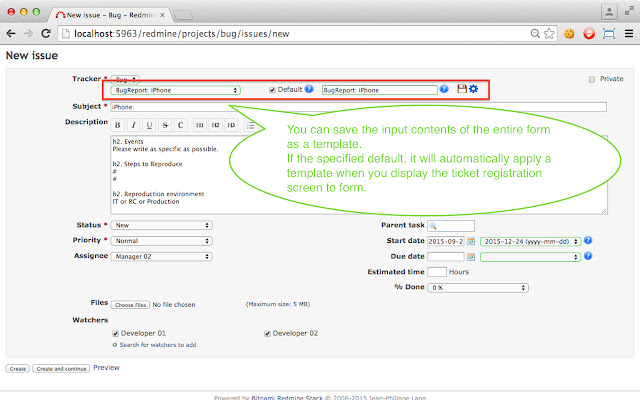Enable the Private issue checkbox
The width and height of the screenshot is (640, 400).
592,79
